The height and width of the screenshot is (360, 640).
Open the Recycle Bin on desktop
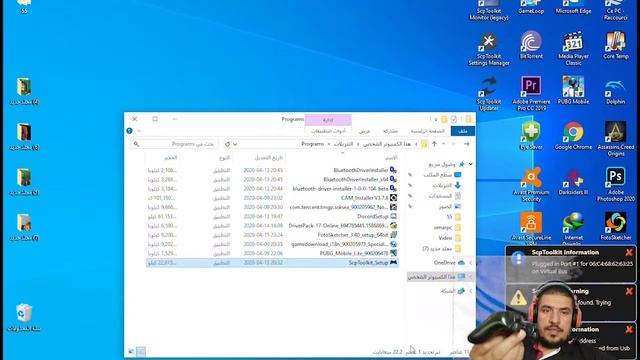tap(24, 318)
